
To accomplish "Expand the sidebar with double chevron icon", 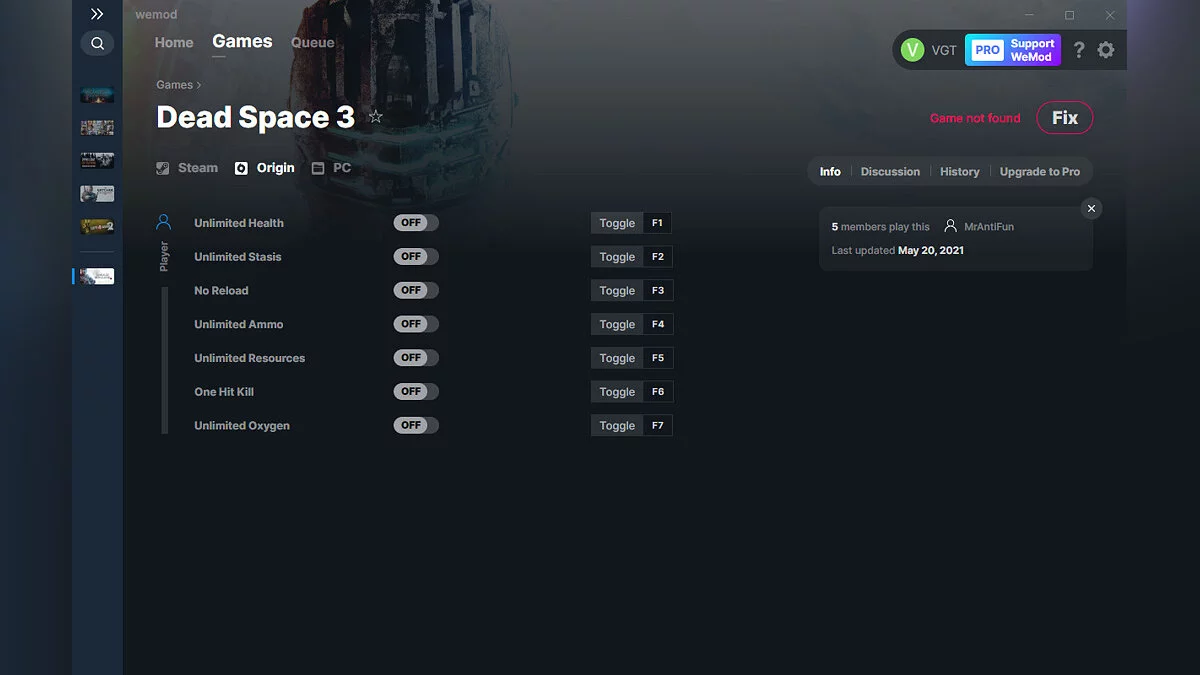I will point(97,14).
